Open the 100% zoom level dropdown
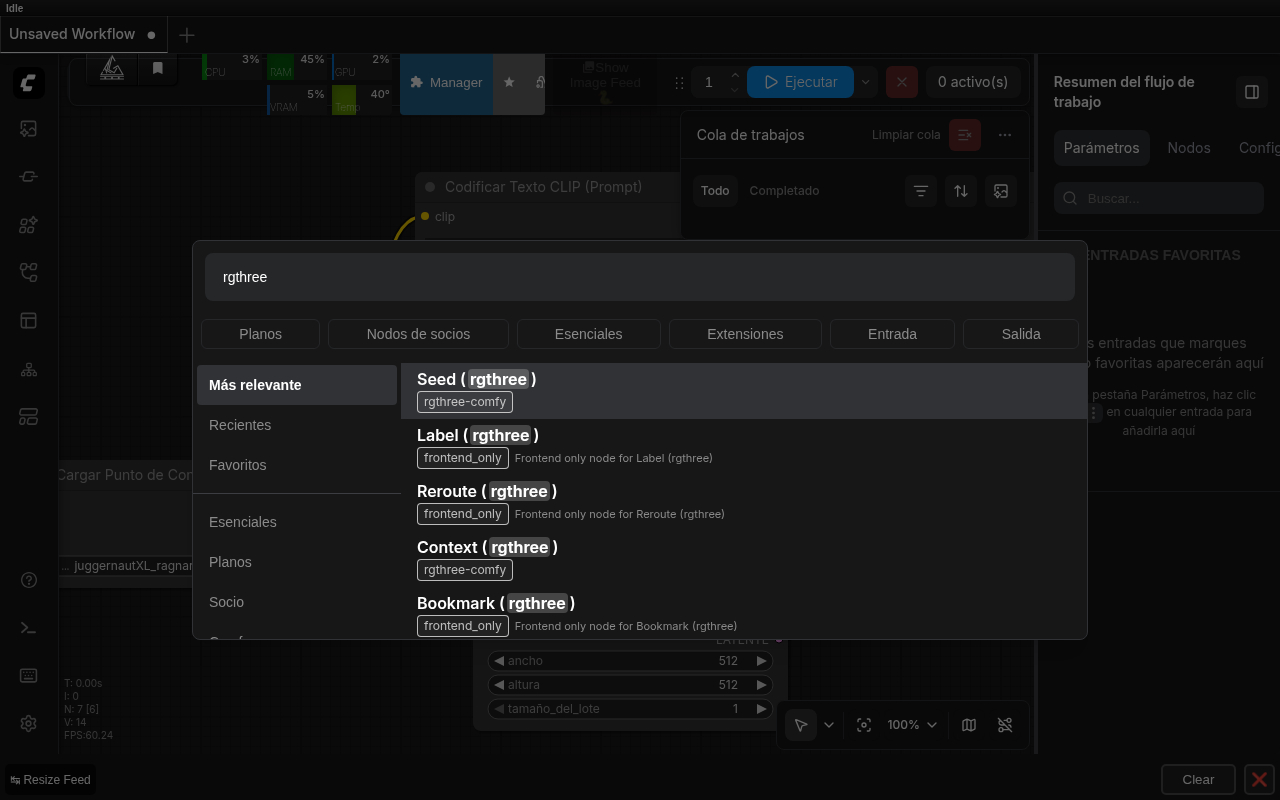The image size is (1280, 800). coord(912,725)
